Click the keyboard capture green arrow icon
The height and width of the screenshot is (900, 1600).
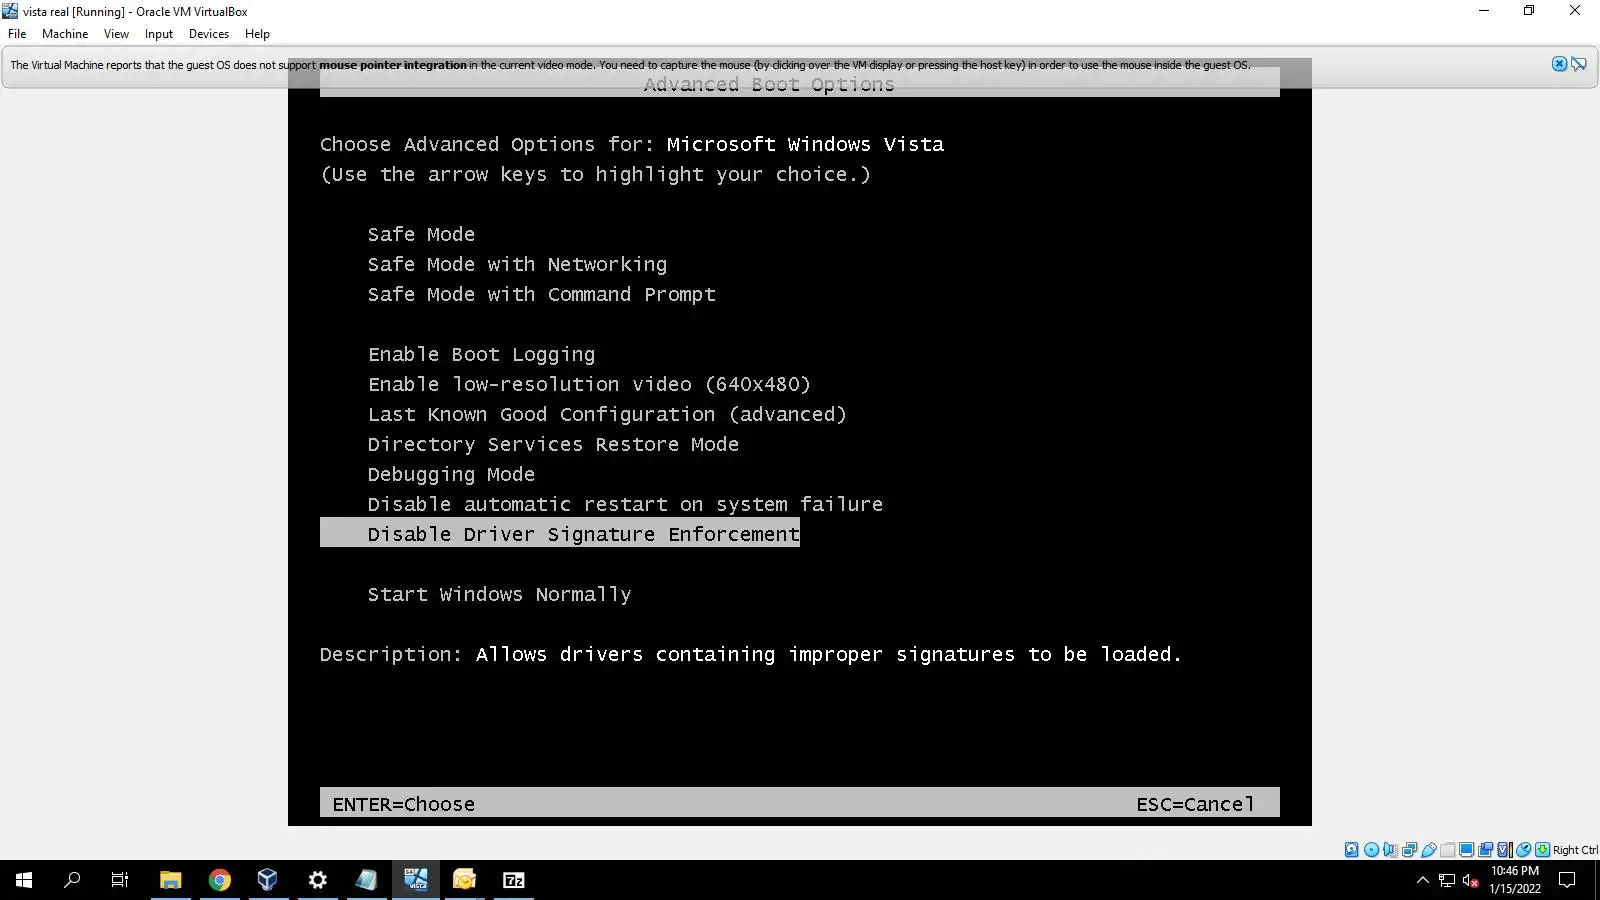[x=1542, y=850]
